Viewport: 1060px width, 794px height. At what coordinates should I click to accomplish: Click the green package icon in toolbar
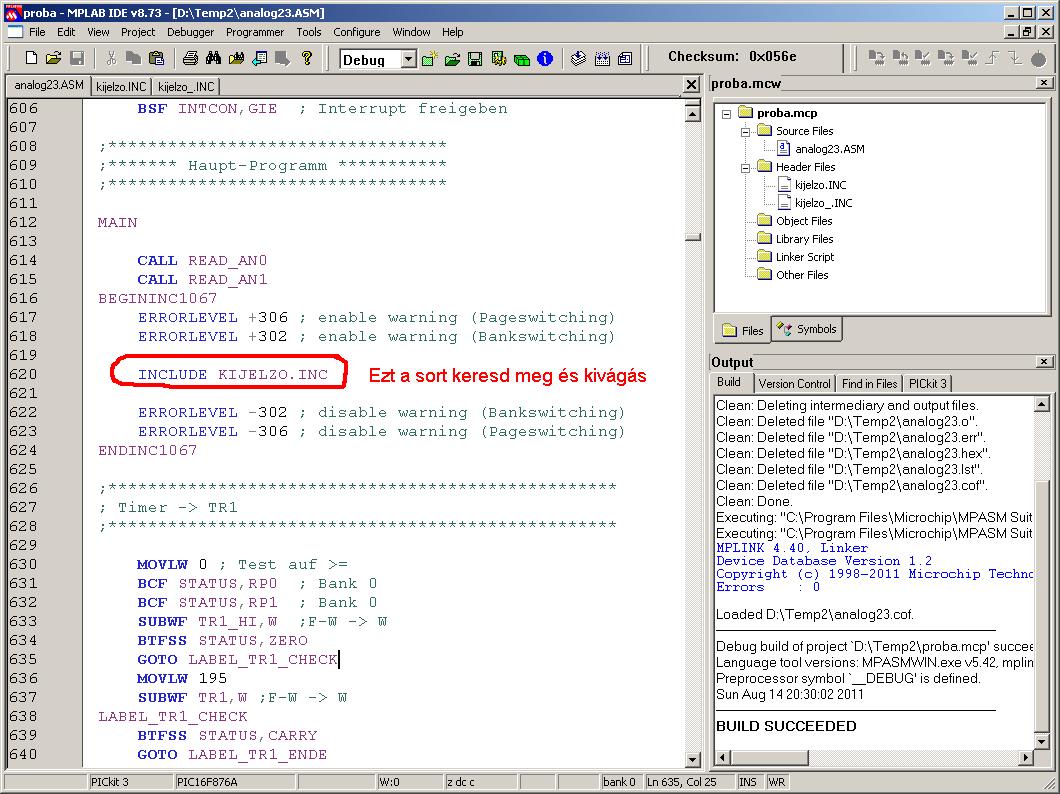click(x=522, y=59)
